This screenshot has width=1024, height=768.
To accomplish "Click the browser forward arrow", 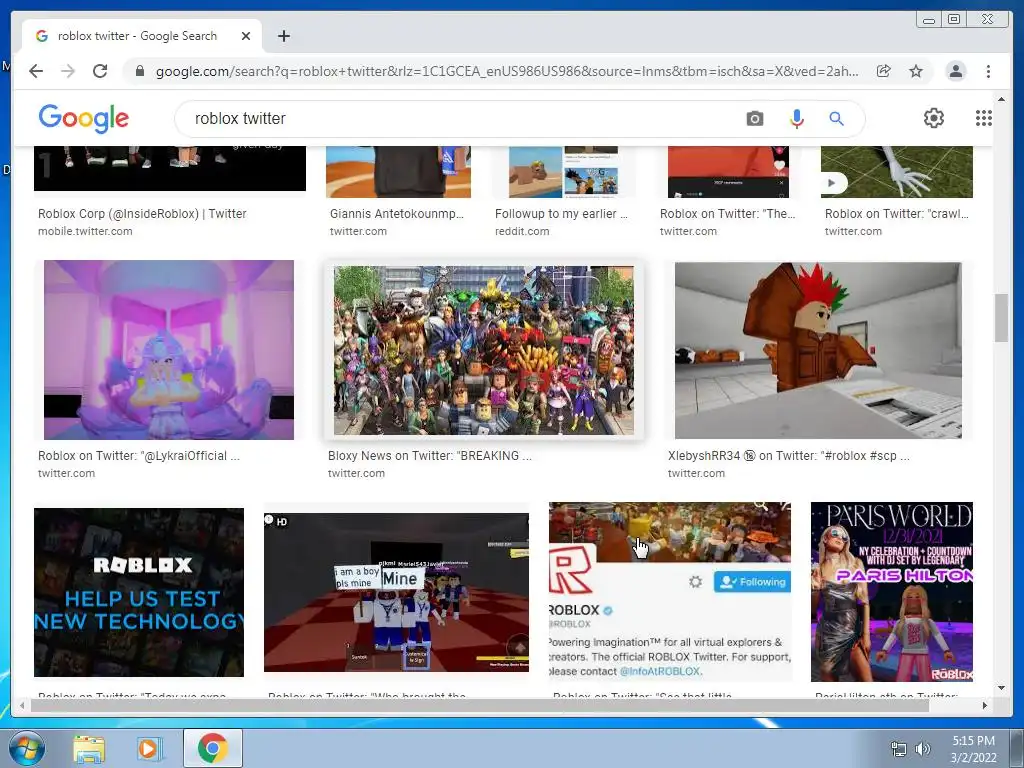I will tap(68, 71).
